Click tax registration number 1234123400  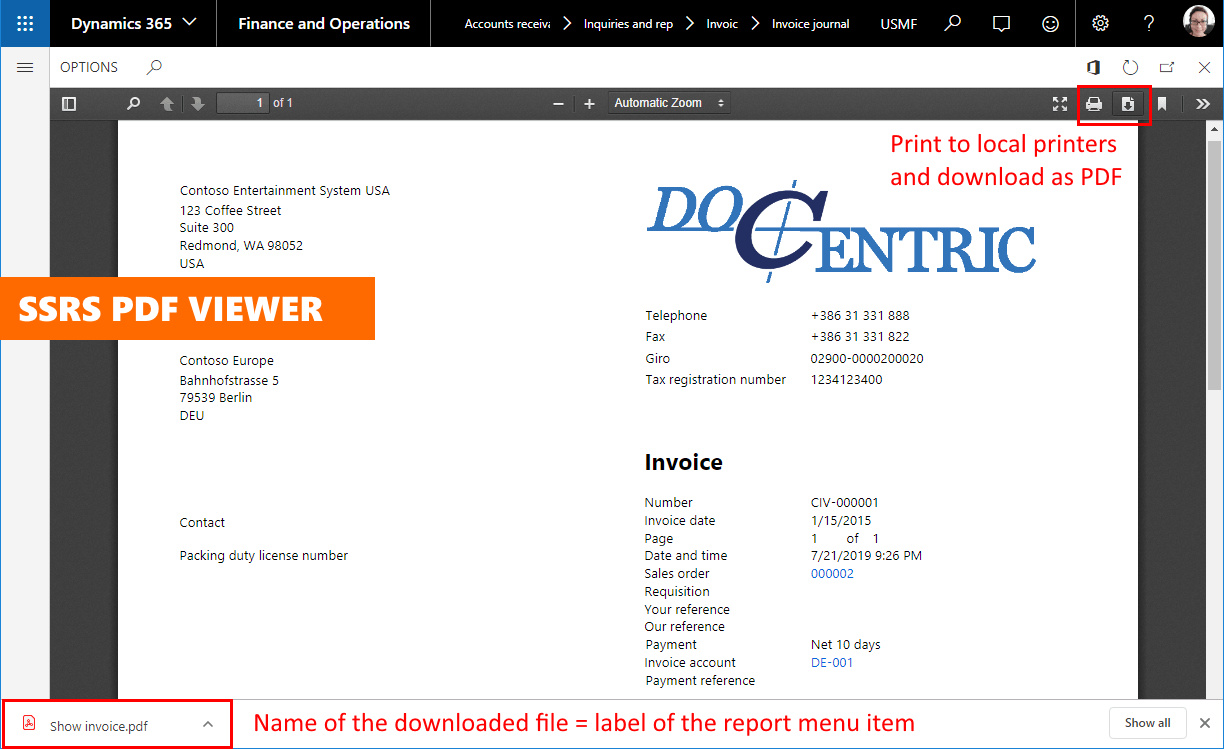(x=847, y=380)
